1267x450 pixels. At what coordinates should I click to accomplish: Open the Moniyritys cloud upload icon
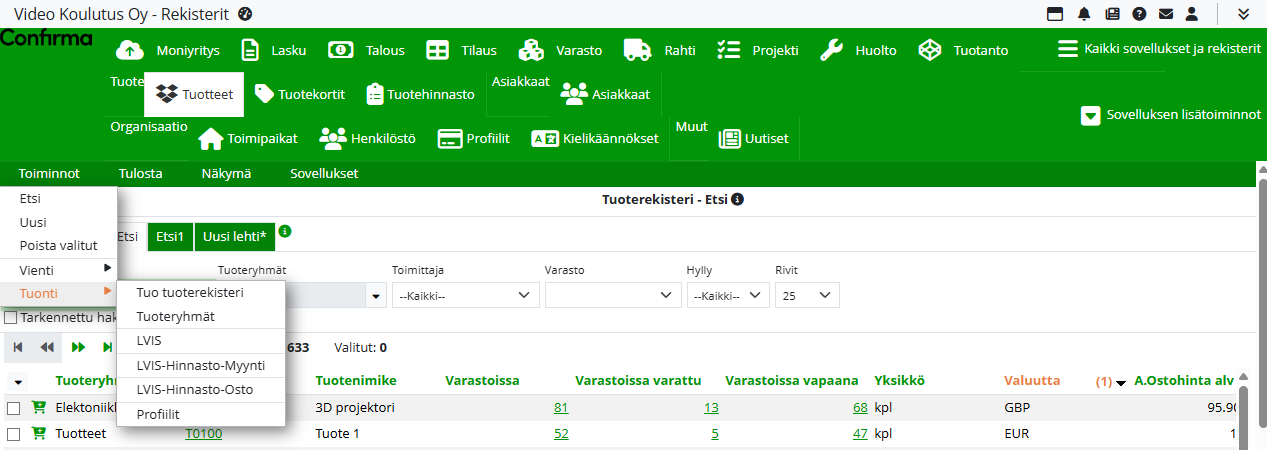[129, 50]
